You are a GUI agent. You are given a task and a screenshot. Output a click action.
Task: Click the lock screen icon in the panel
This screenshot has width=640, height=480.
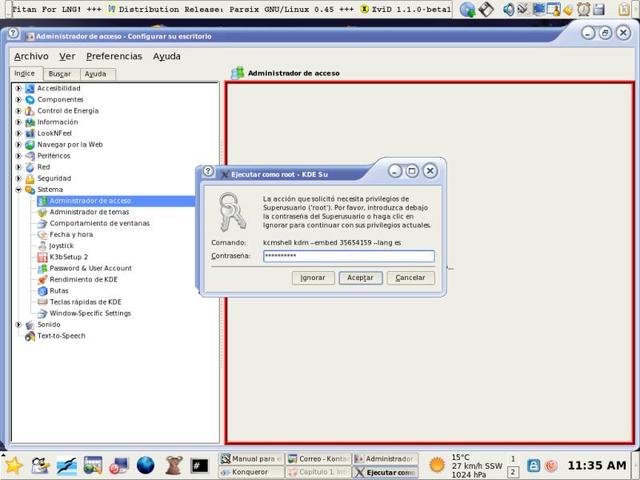pos(533,465)
